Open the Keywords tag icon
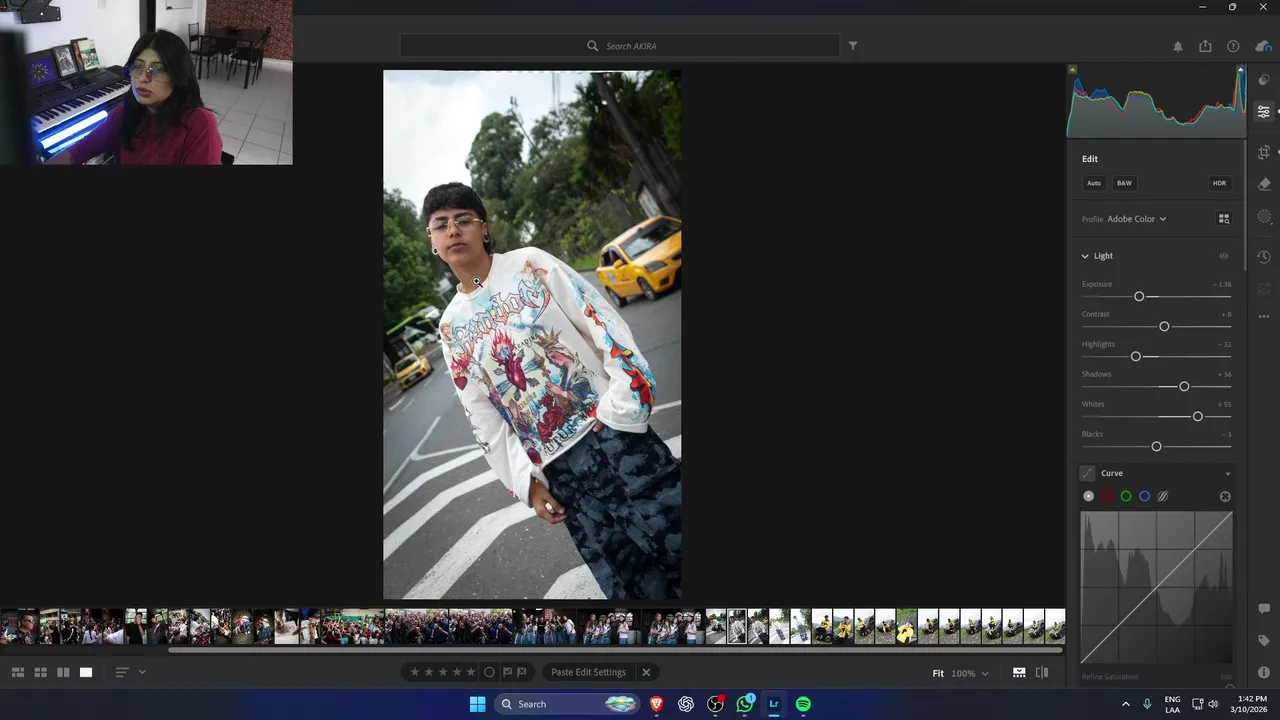 coord(1264,640)
